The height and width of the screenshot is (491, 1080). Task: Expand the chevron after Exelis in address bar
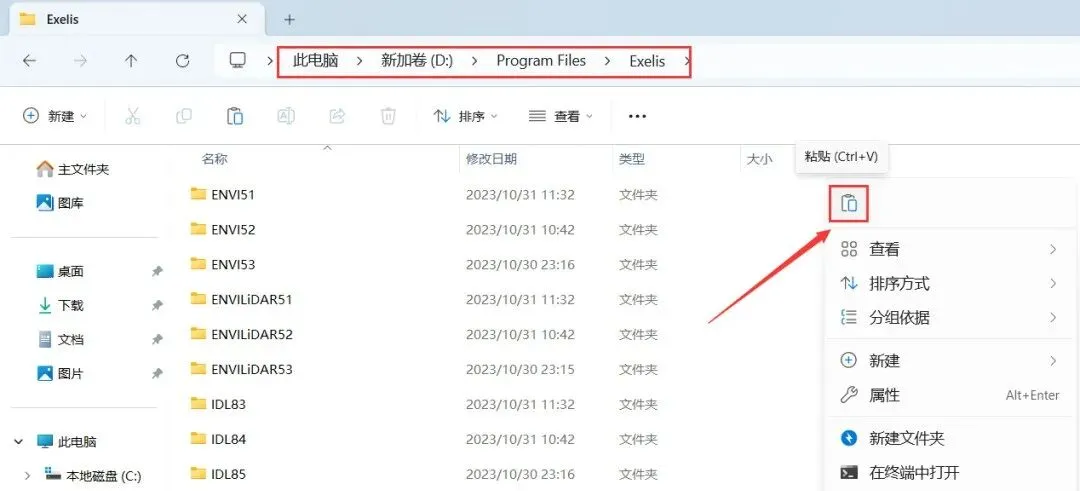(x=686, y=61)
